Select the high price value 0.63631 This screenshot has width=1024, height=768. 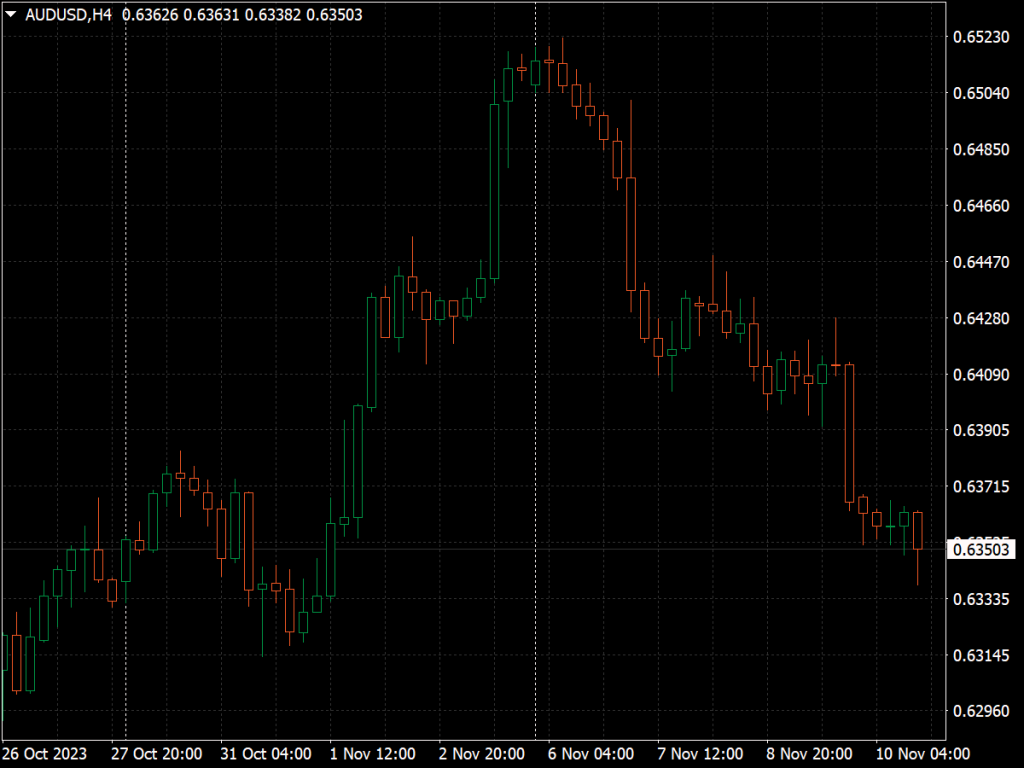pyautogui.click(x=212, y=15)
